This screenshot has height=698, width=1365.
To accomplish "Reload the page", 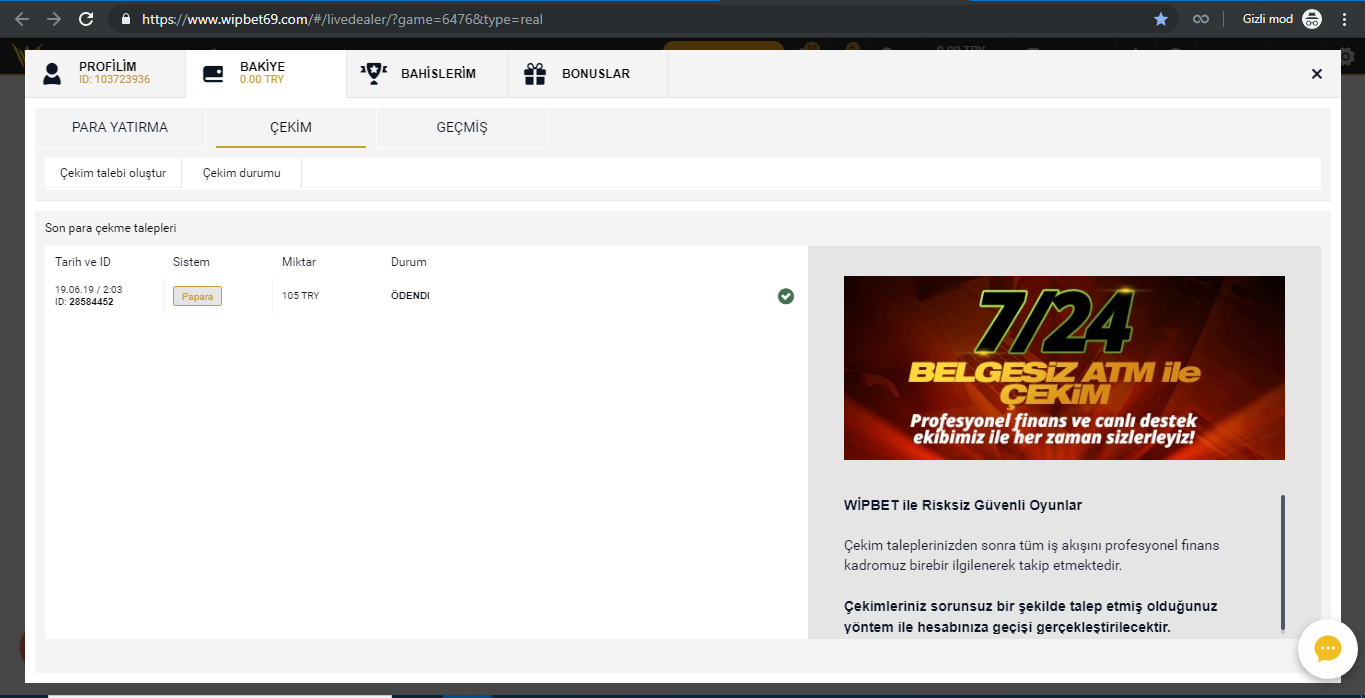I will point(86,19).
